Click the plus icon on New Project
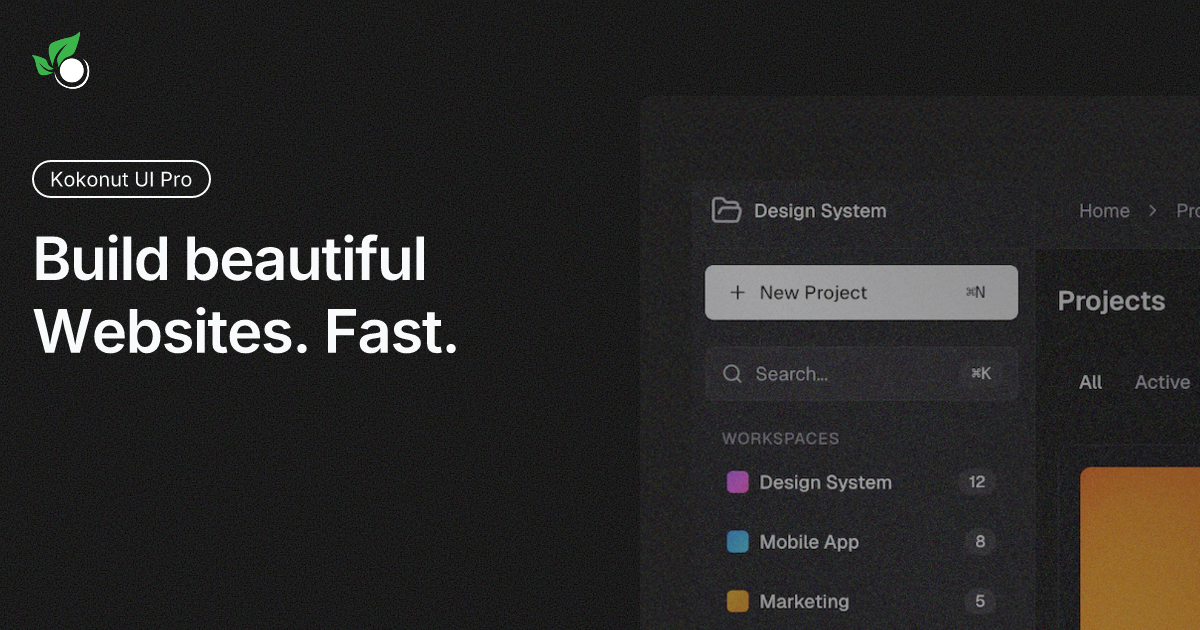Viewport: 1200px width, 630px height. coord(738,292)
